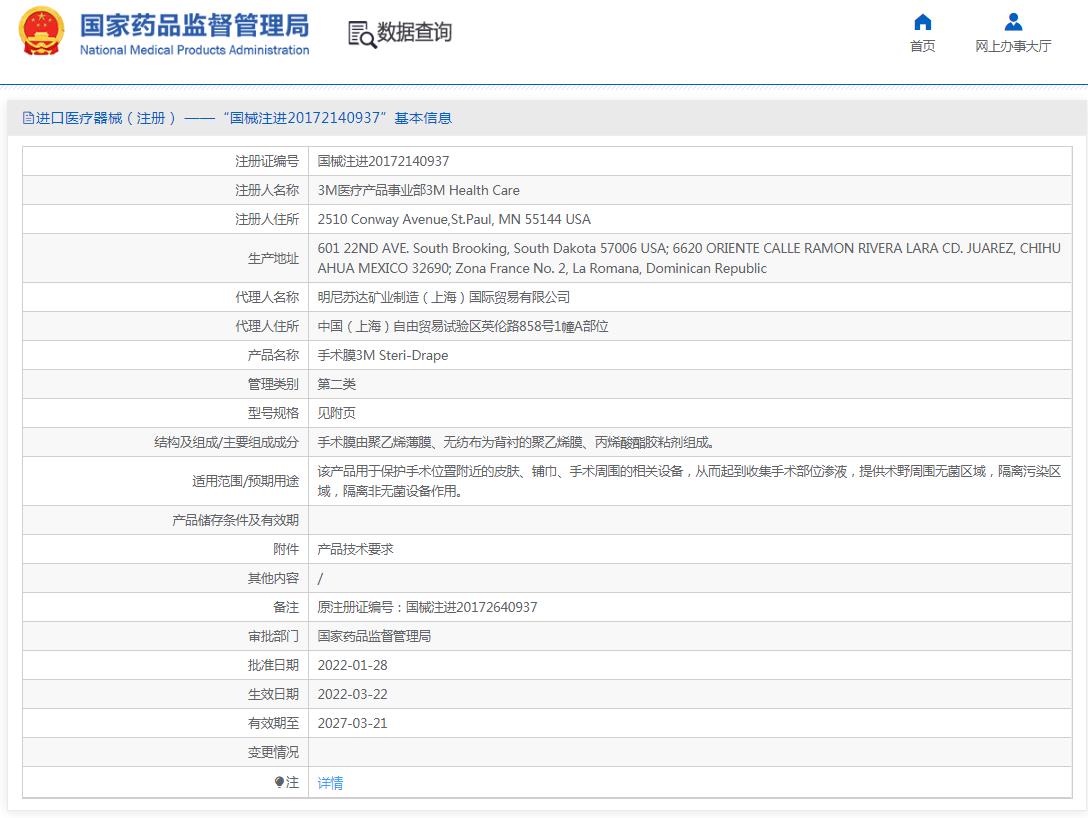This screenshot has width=1088, height=818.
Task: Go to 首页 home icon
Action: tap(922, 22)
